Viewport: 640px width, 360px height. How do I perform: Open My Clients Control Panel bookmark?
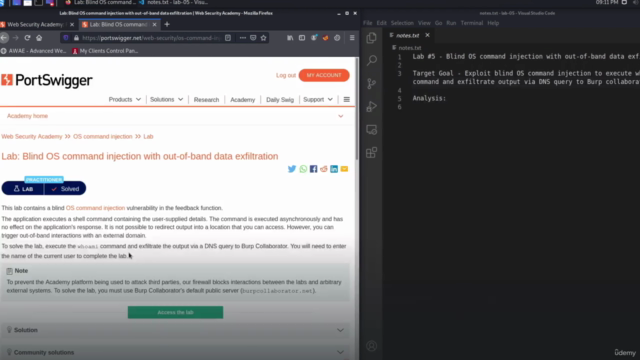105,51
